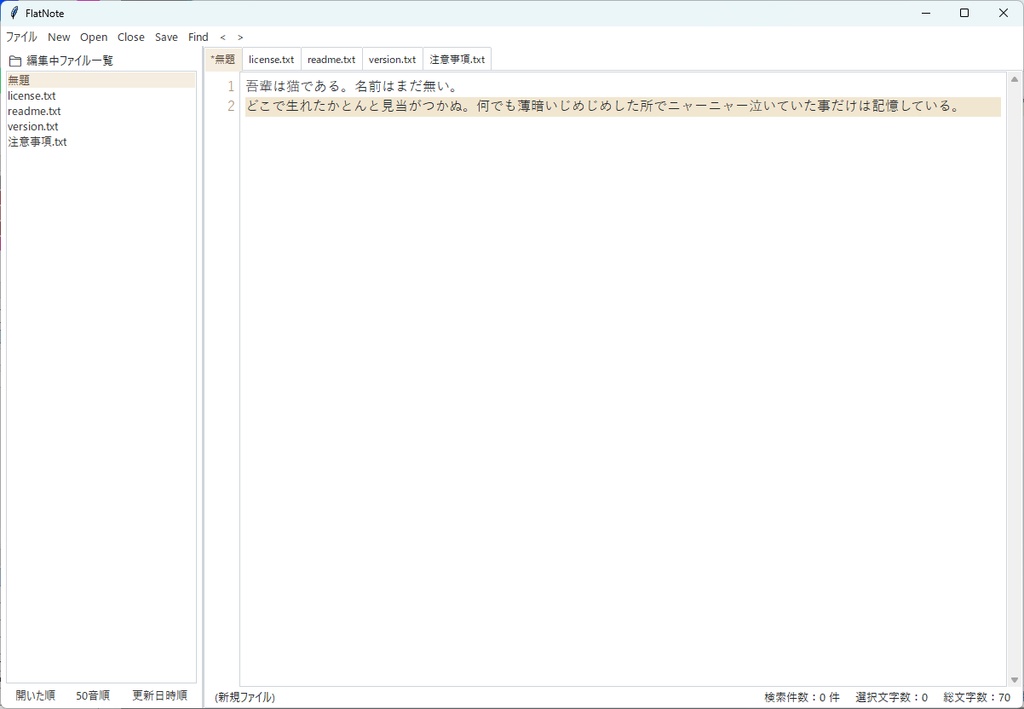Switch to the *無題 tab
The width and height of the screenshot is (1024, 709).
[x=223, y=59]
